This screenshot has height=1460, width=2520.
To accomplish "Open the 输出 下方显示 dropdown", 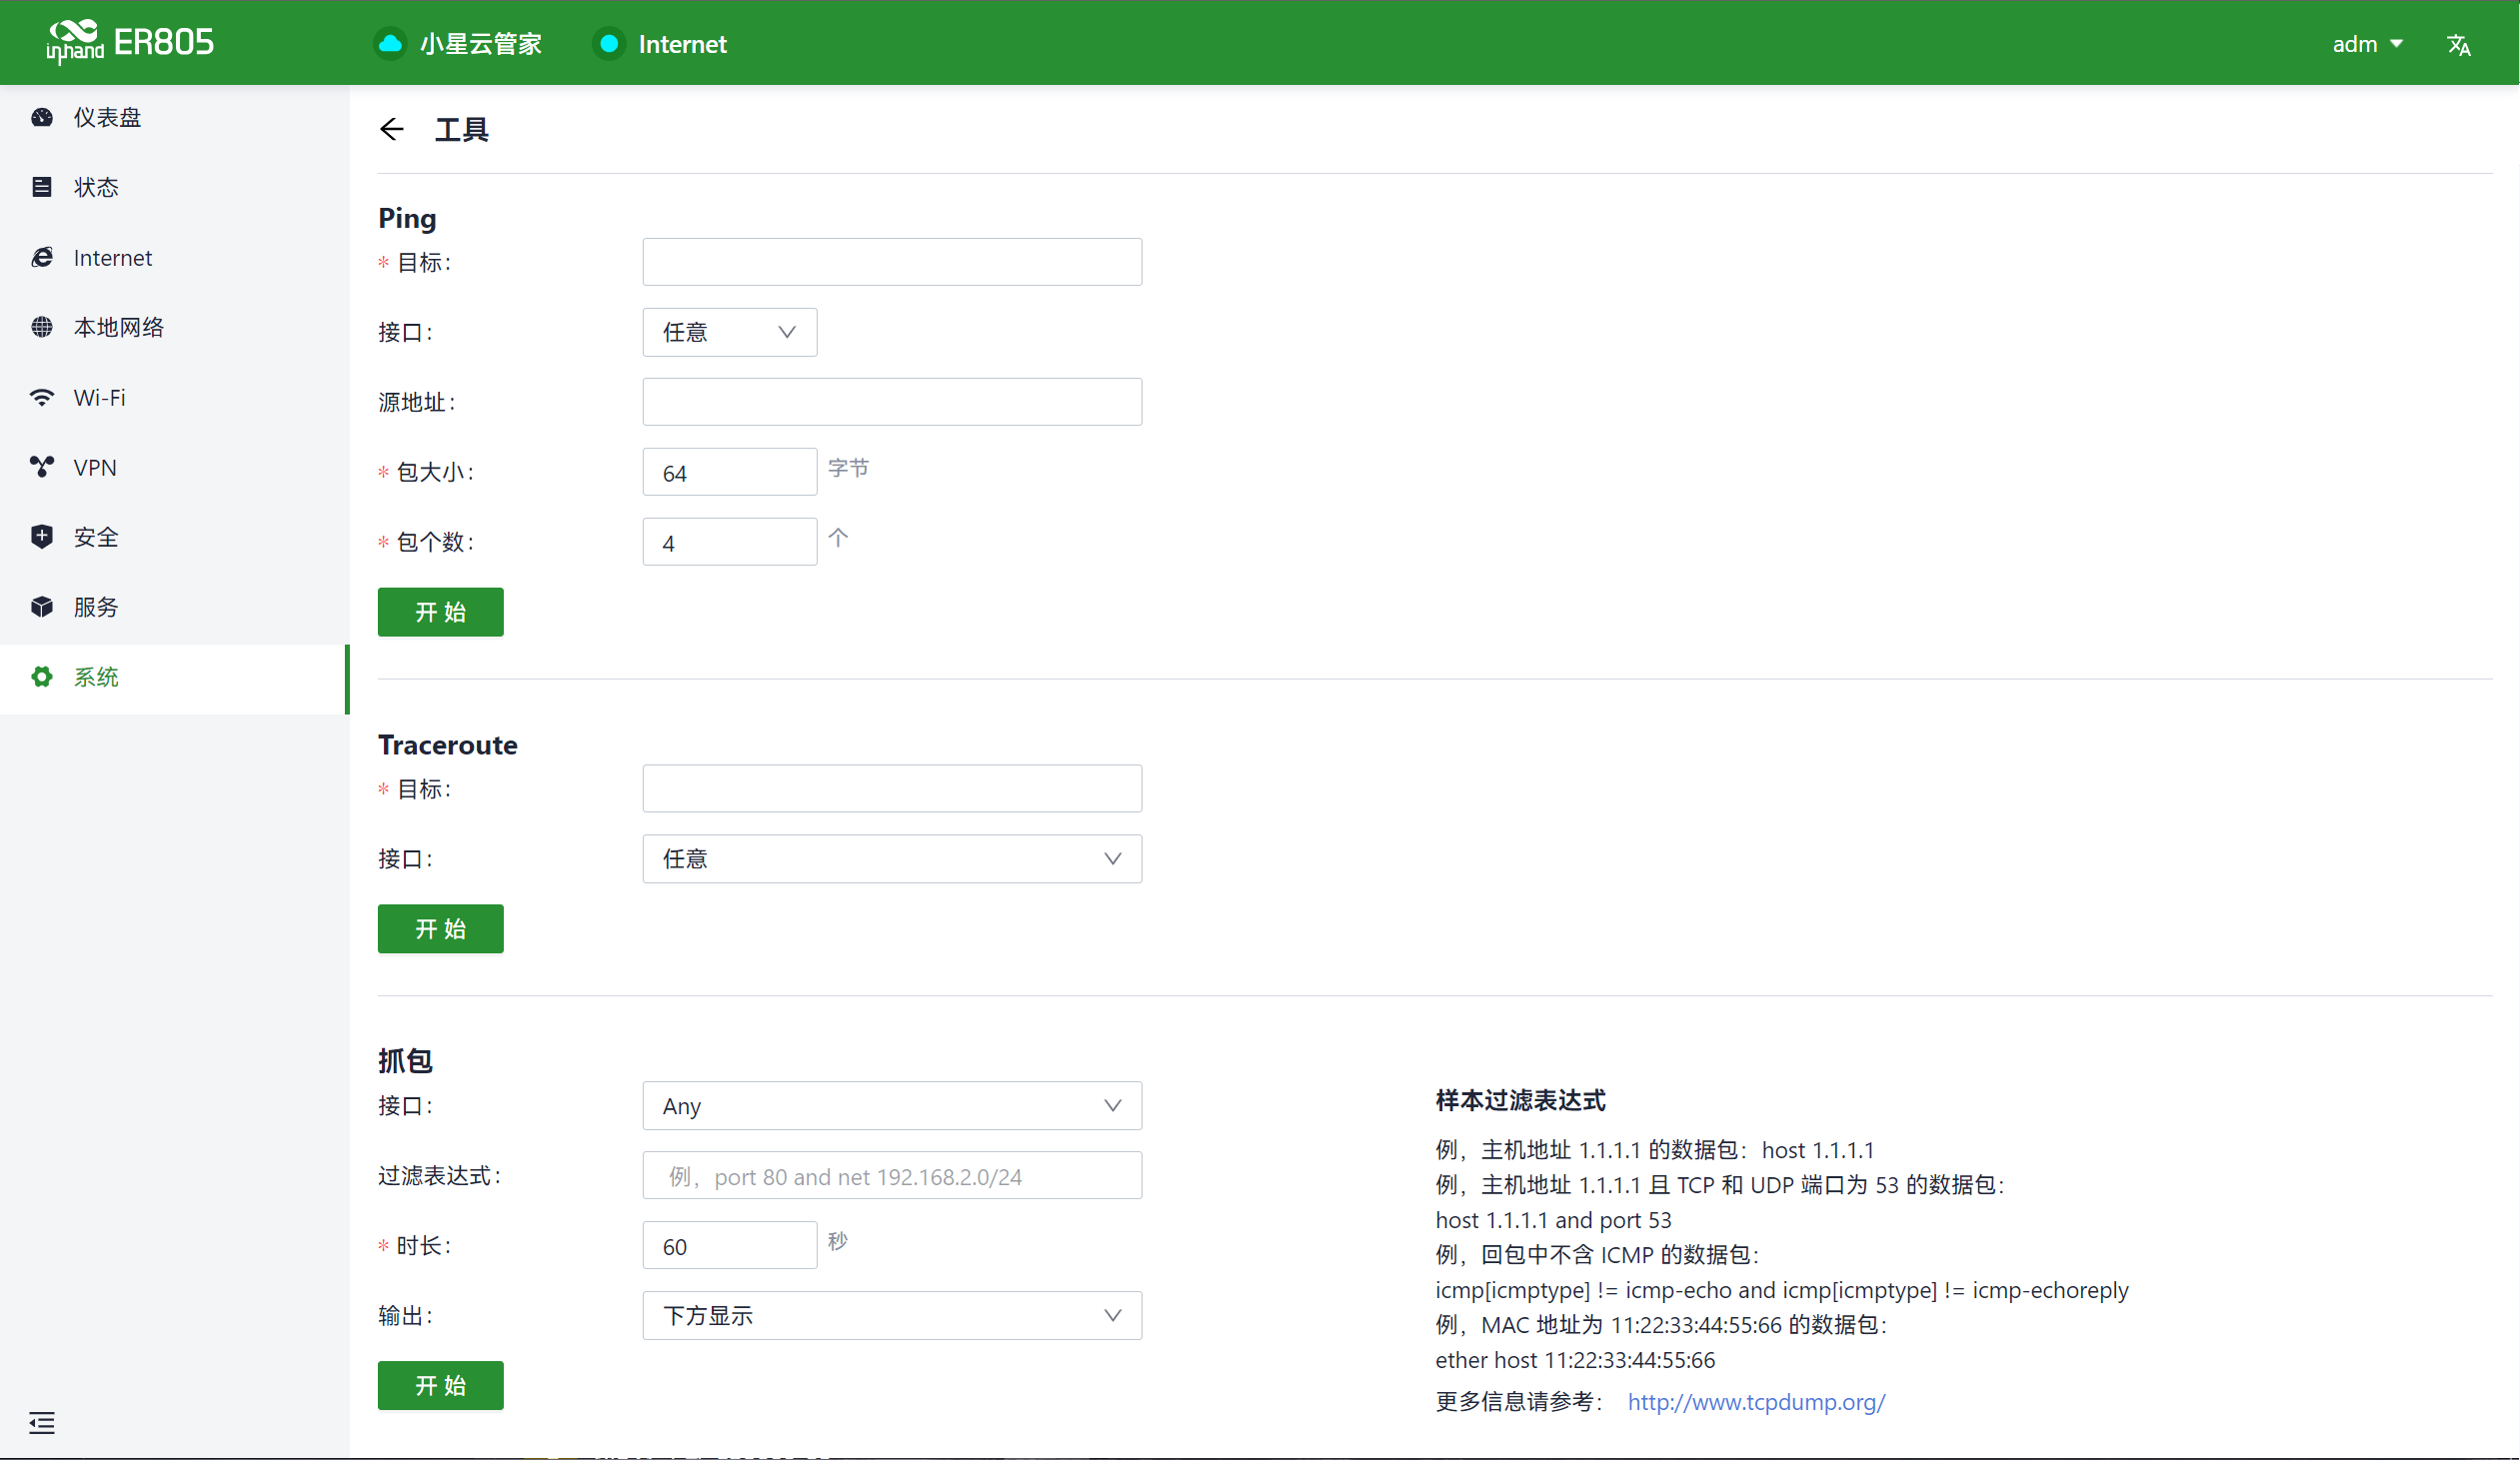I will [891, 1316].
